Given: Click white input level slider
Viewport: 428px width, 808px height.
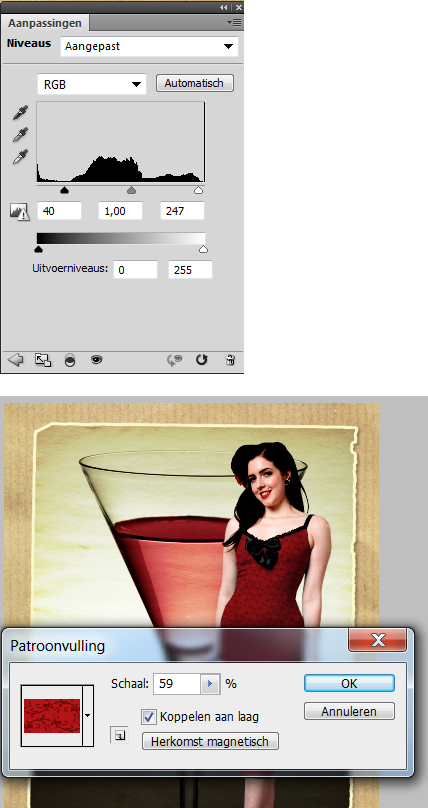Looking at the screenshot, I should point(198,190).
